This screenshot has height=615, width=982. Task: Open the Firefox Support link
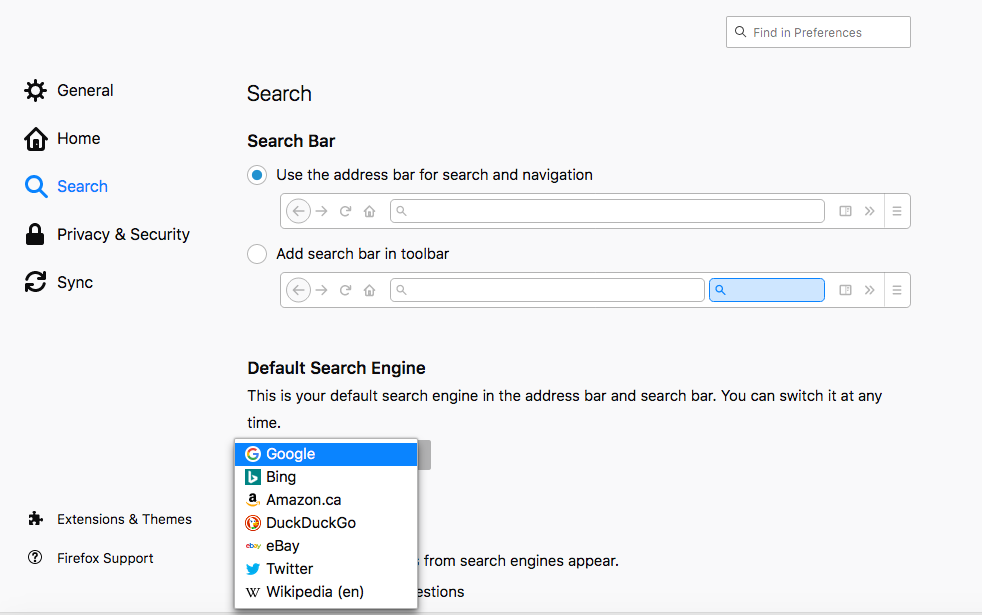[x=105, y=558]
